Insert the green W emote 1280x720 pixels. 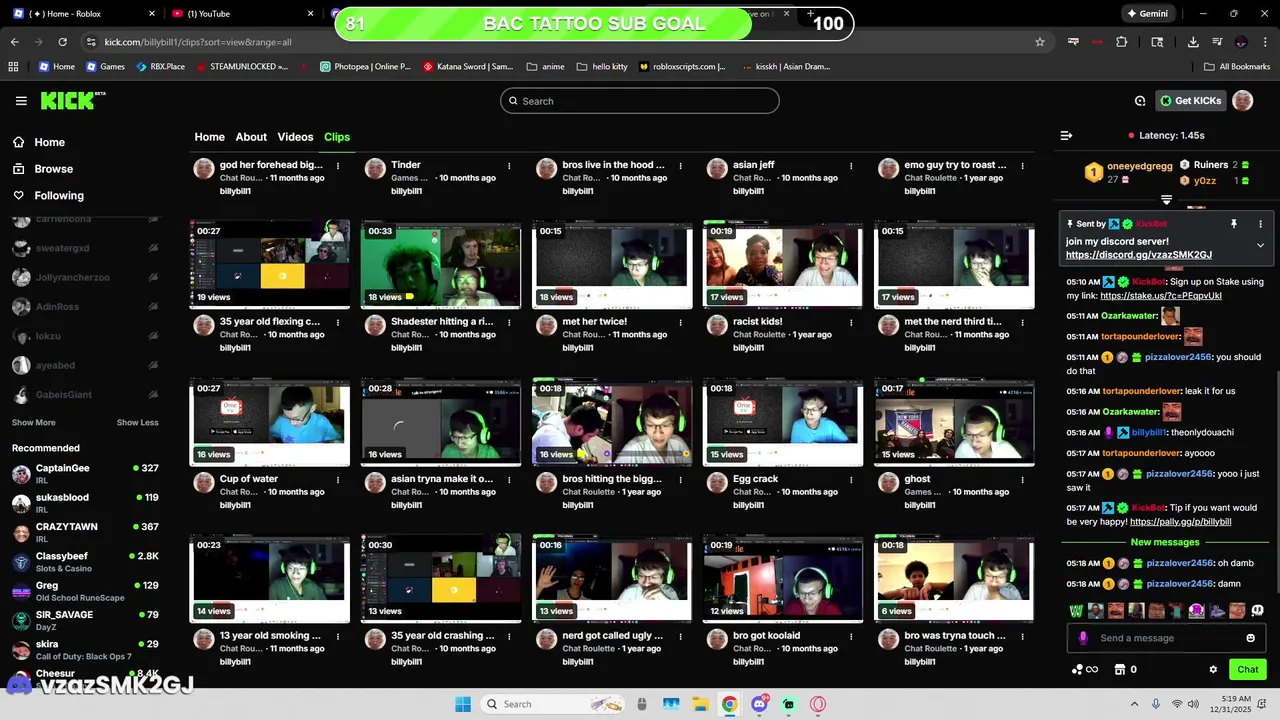[1076, 610]
